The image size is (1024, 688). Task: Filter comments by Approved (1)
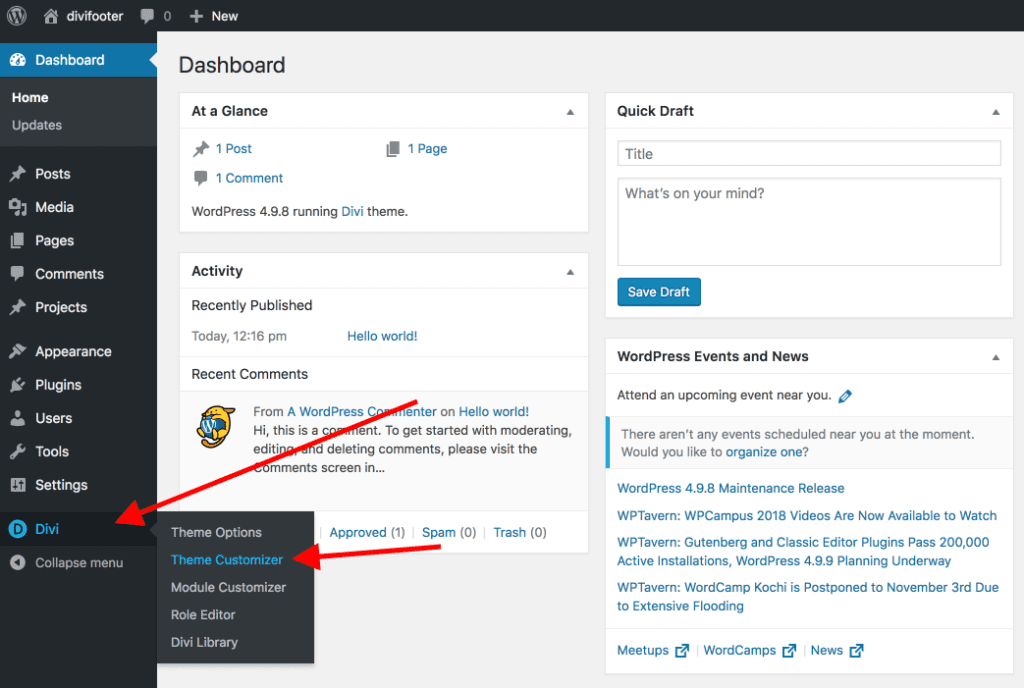(367, 533)
